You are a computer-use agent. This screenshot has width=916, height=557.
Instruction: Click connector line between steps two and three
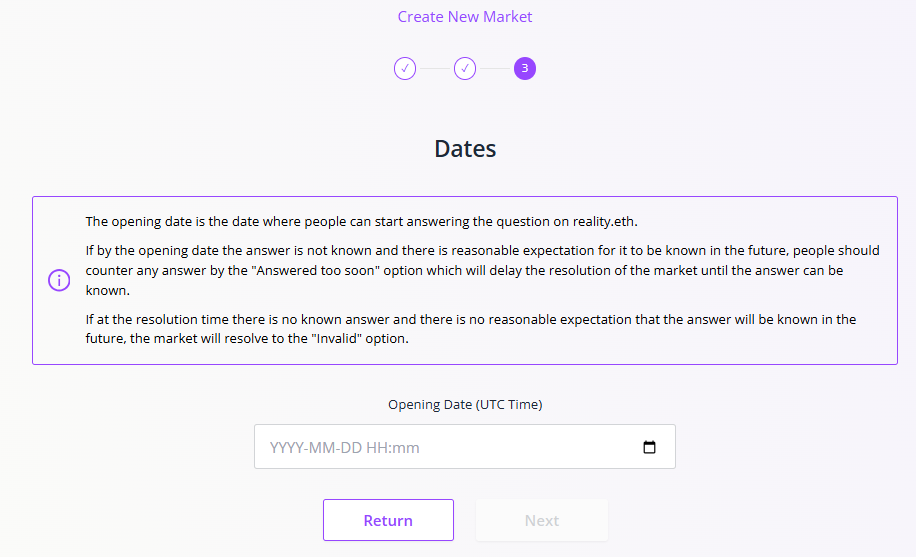click(x=495, y=68)
